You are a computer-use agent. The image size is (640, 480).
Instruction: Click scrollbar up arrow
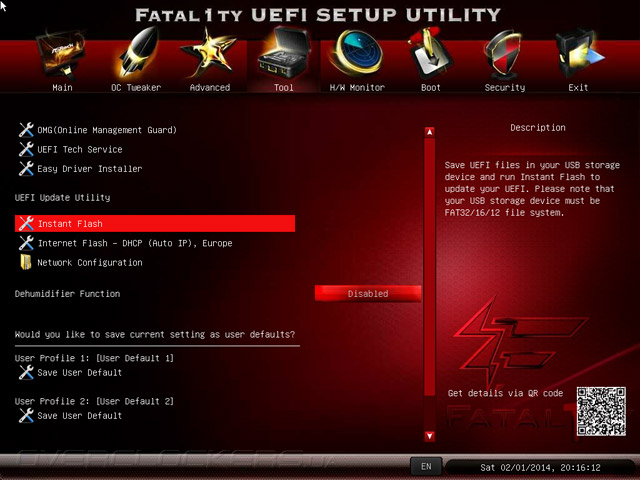(429, 132)
